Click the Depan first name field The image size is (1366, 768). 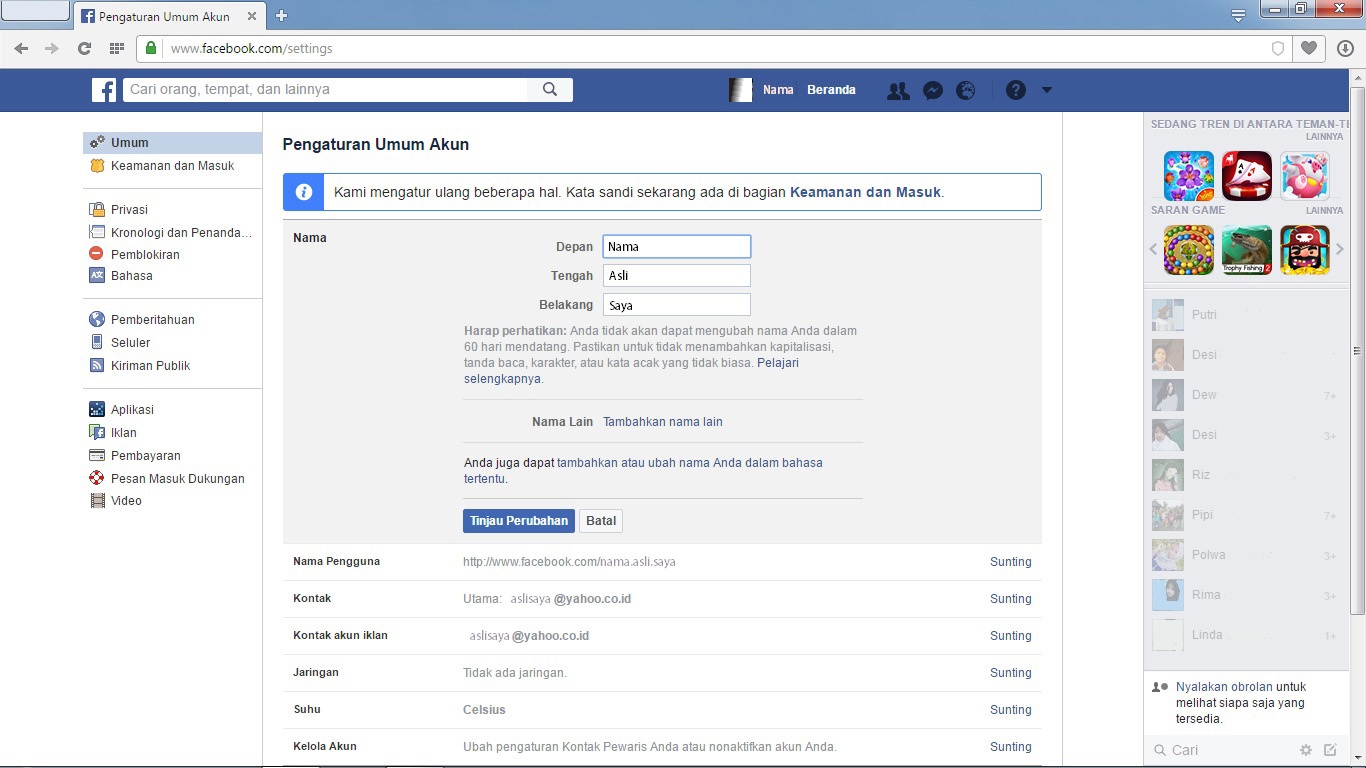point(677,247)
